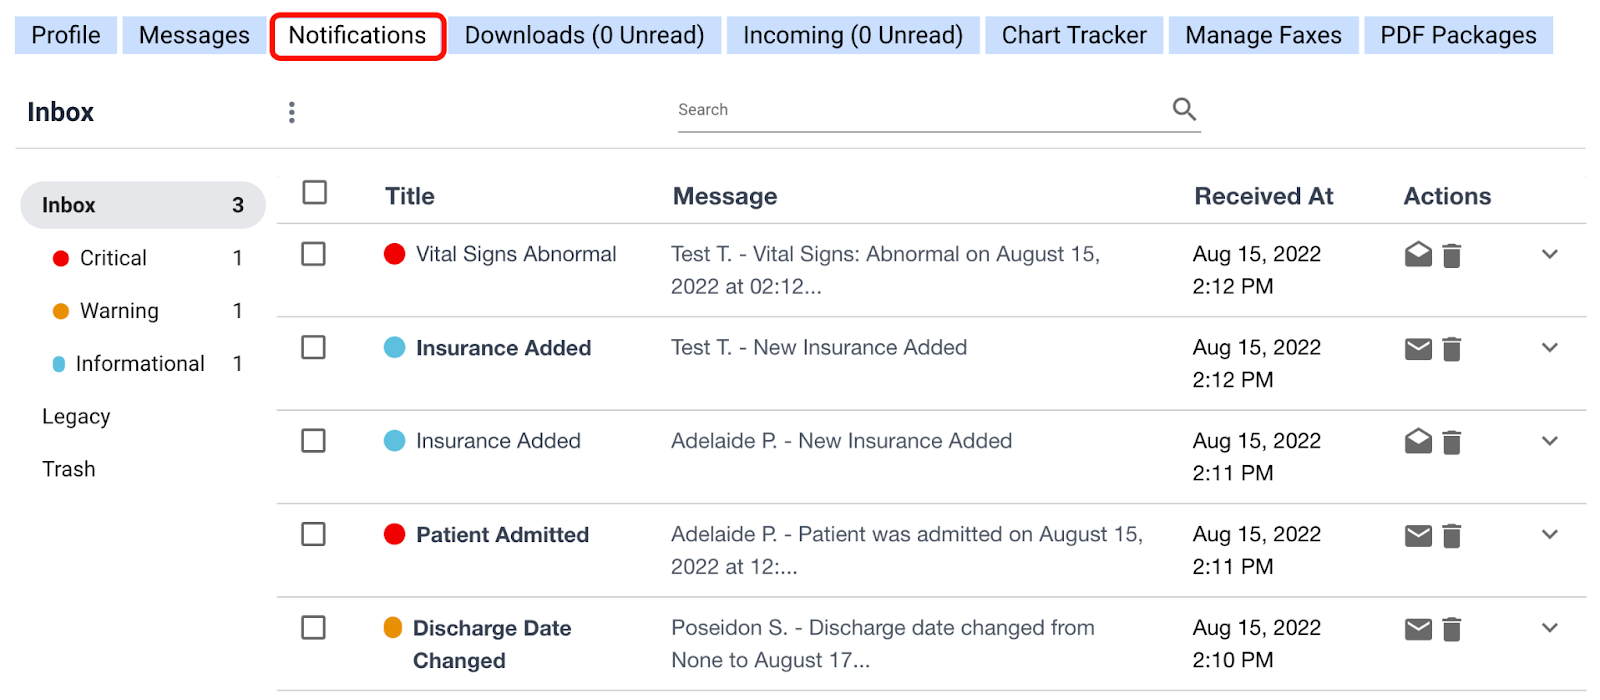Screen dimensions: 1600x700
Task: Mark Discharge Date Changed notification as read
Action: (1418, 629)
